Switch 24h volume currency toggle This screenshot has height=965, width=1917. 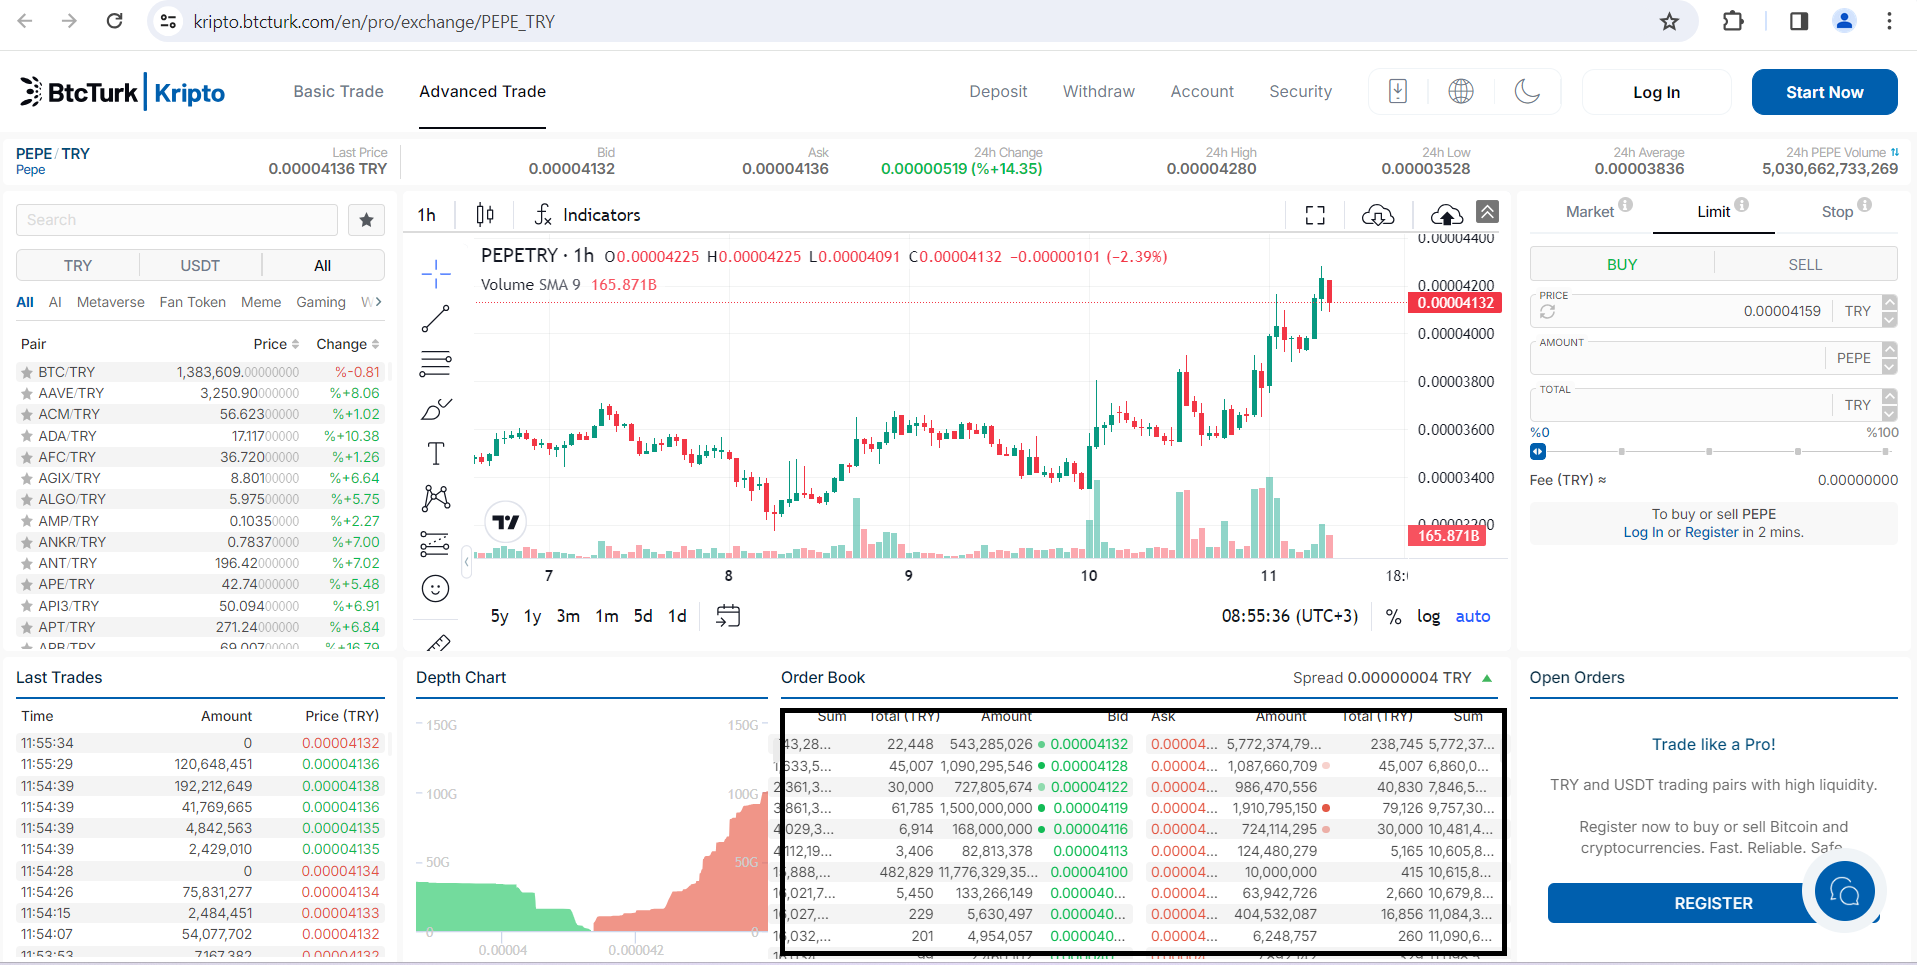pos(1894,152)
